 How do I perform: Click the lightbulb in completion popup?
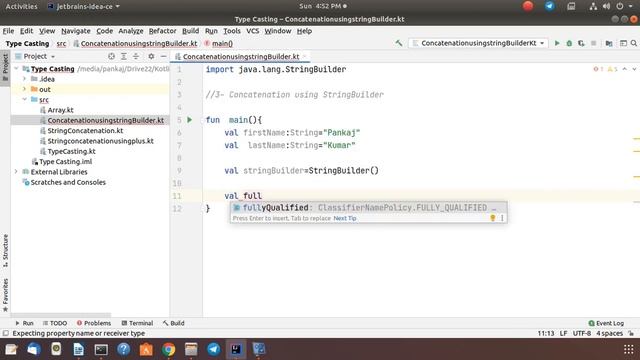coord(493,218)
